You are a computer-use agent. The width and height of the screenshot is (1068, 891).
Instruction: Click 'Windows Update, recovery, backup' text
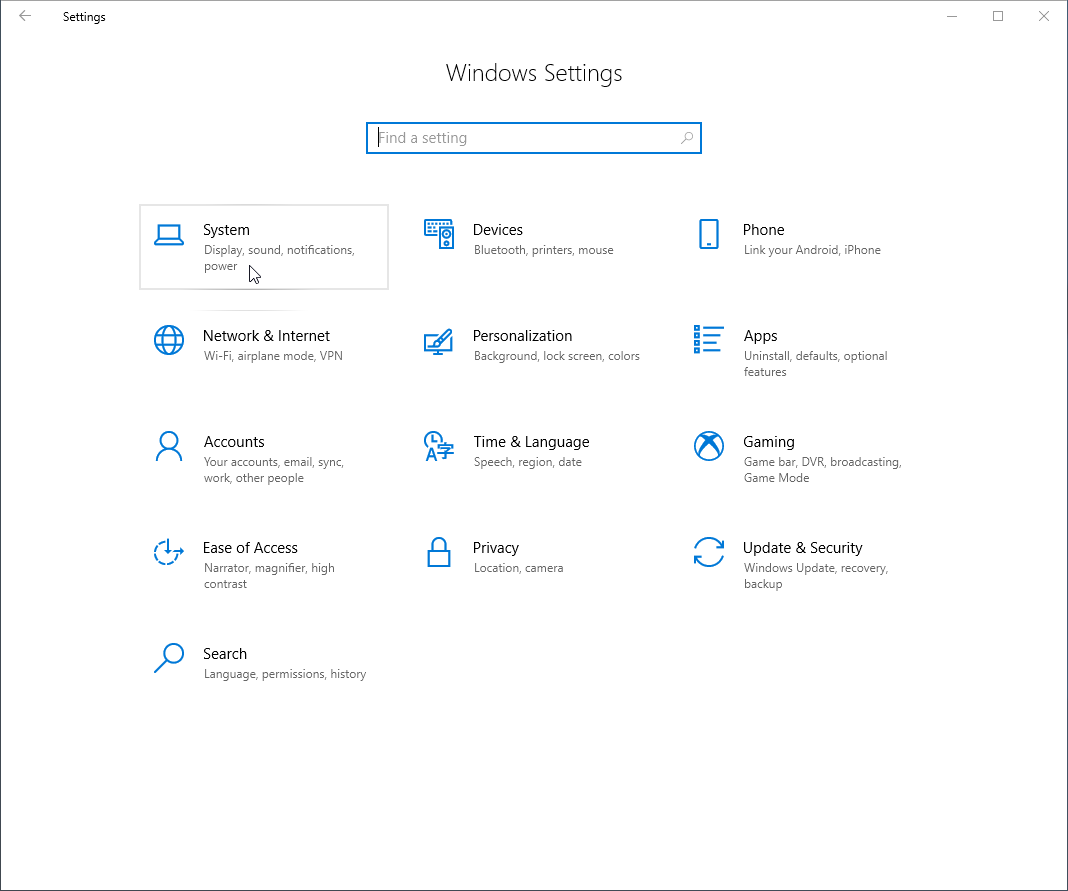tap(815, 576)
